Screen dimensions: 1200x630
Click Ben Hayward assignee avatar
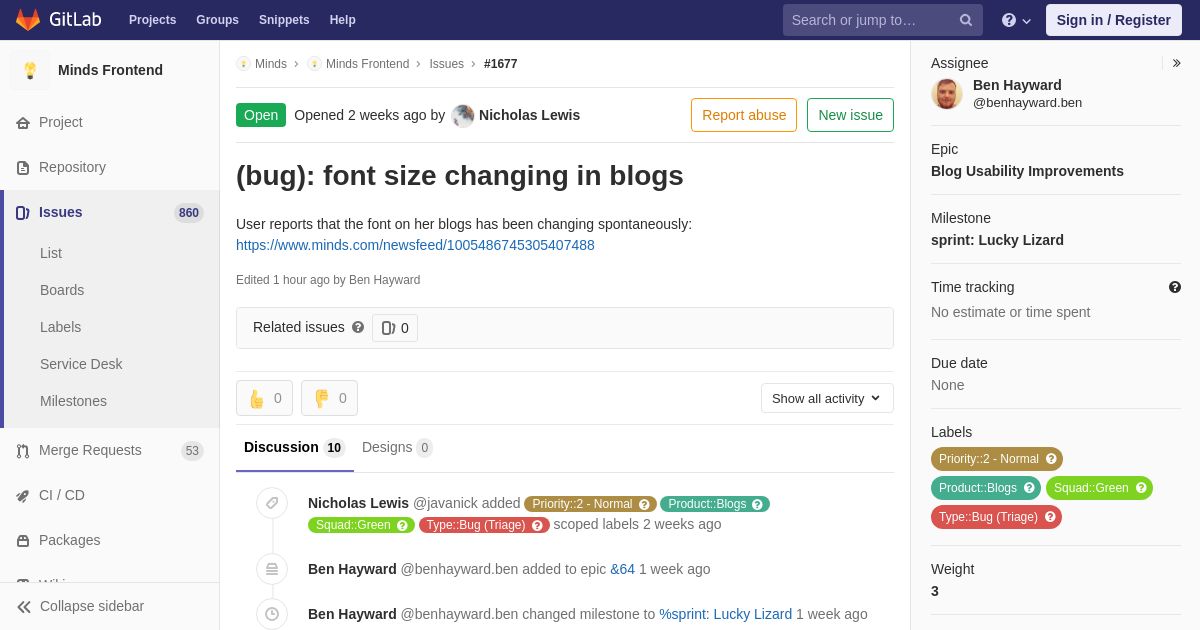pos(947,94)
